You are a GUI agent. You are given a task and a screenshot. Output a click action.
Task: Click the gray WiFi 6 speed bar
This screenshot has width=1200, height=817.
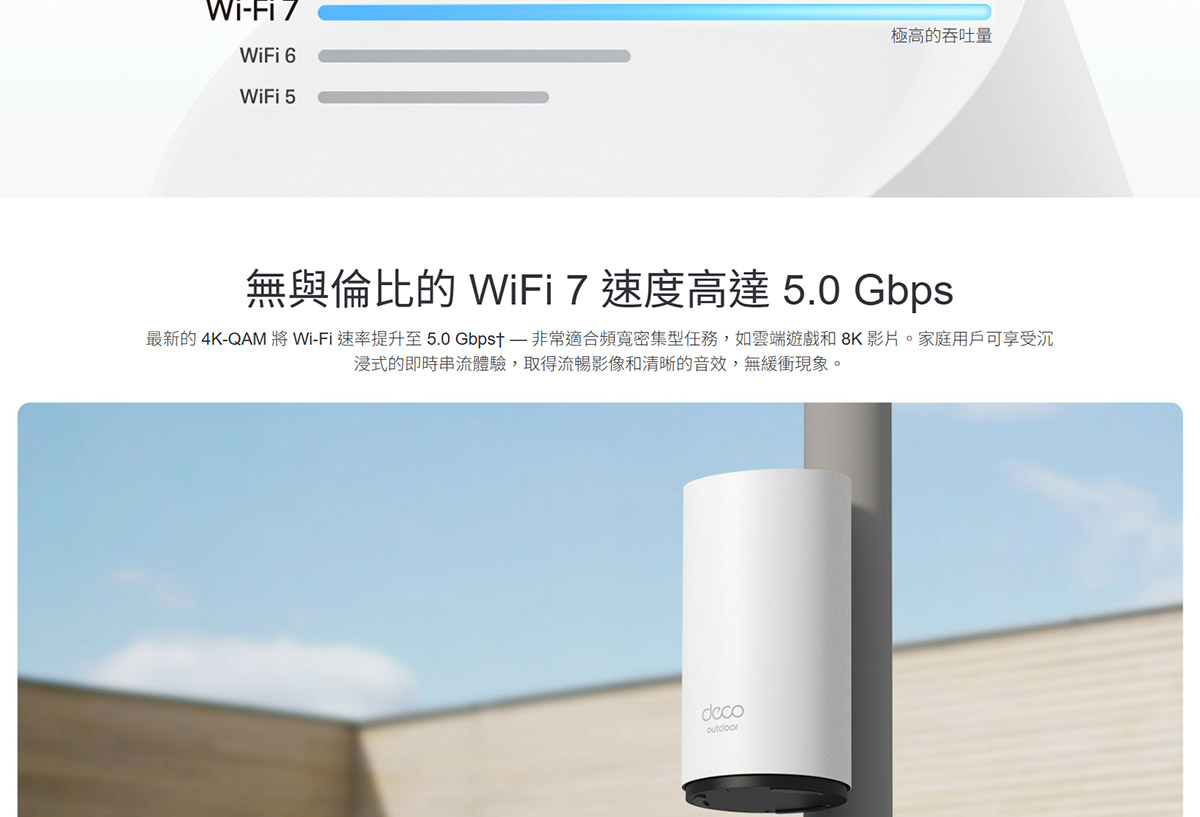(x=474, y=56)
